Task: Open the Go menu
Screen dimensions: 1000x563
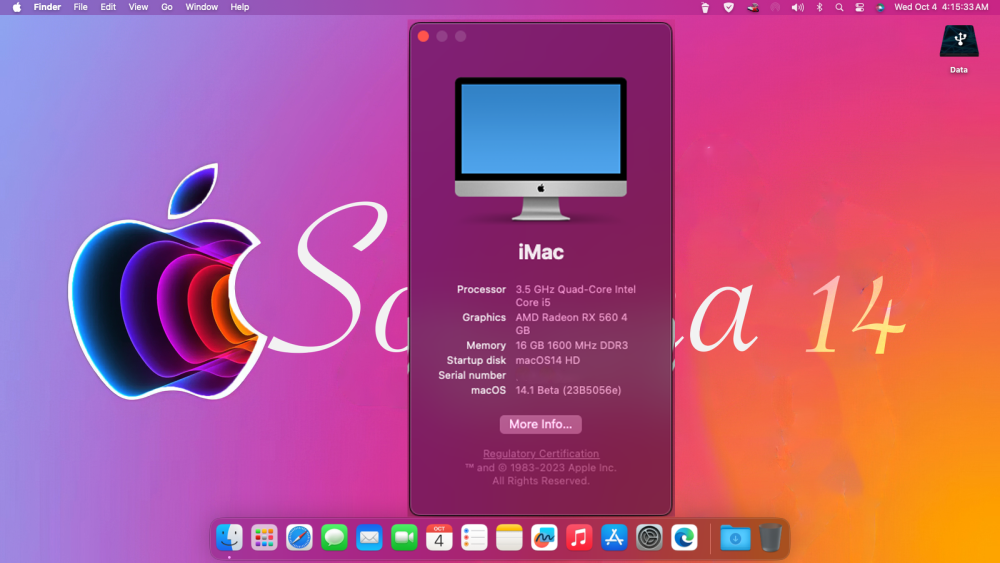Action: [x=166, y=7]
